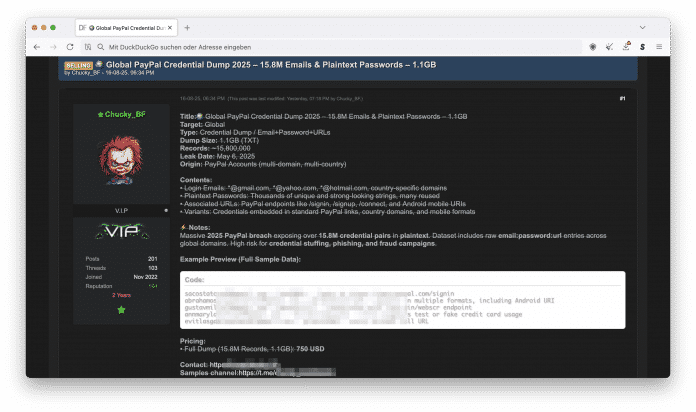
Task: Click the Example Preview (Full Sample Data) heading
Action: tap(240, 259)
